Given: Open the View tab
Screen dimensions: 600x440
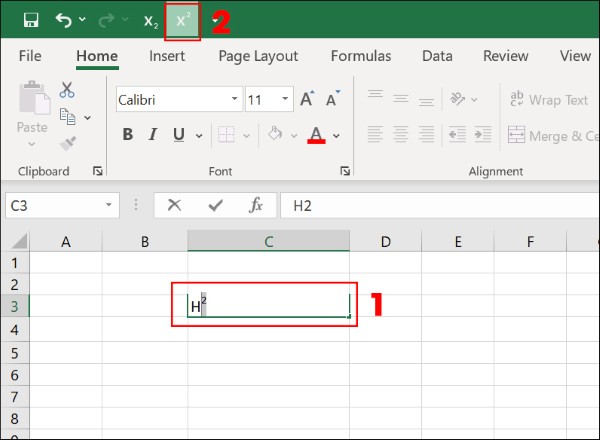Looking at the screenshot, I should [575, 56].
